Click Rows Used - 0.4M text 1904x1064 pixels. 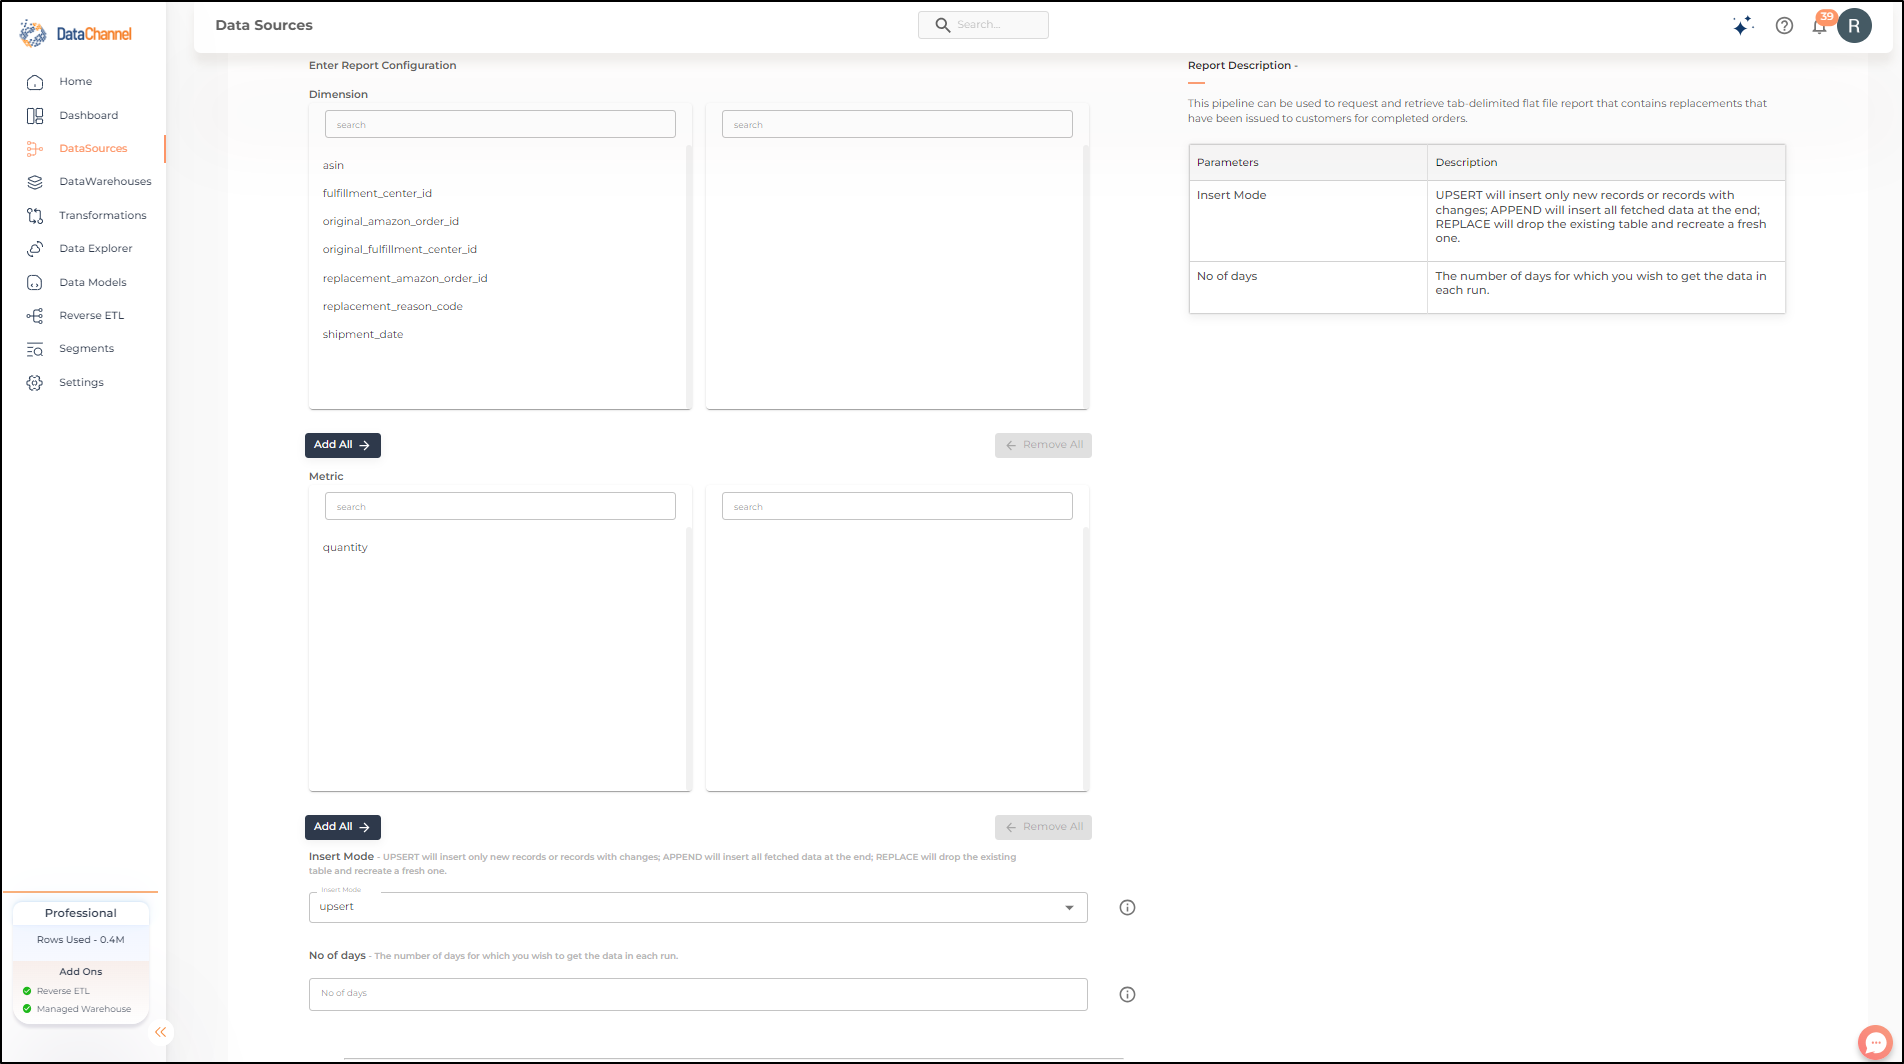[80, 940]
